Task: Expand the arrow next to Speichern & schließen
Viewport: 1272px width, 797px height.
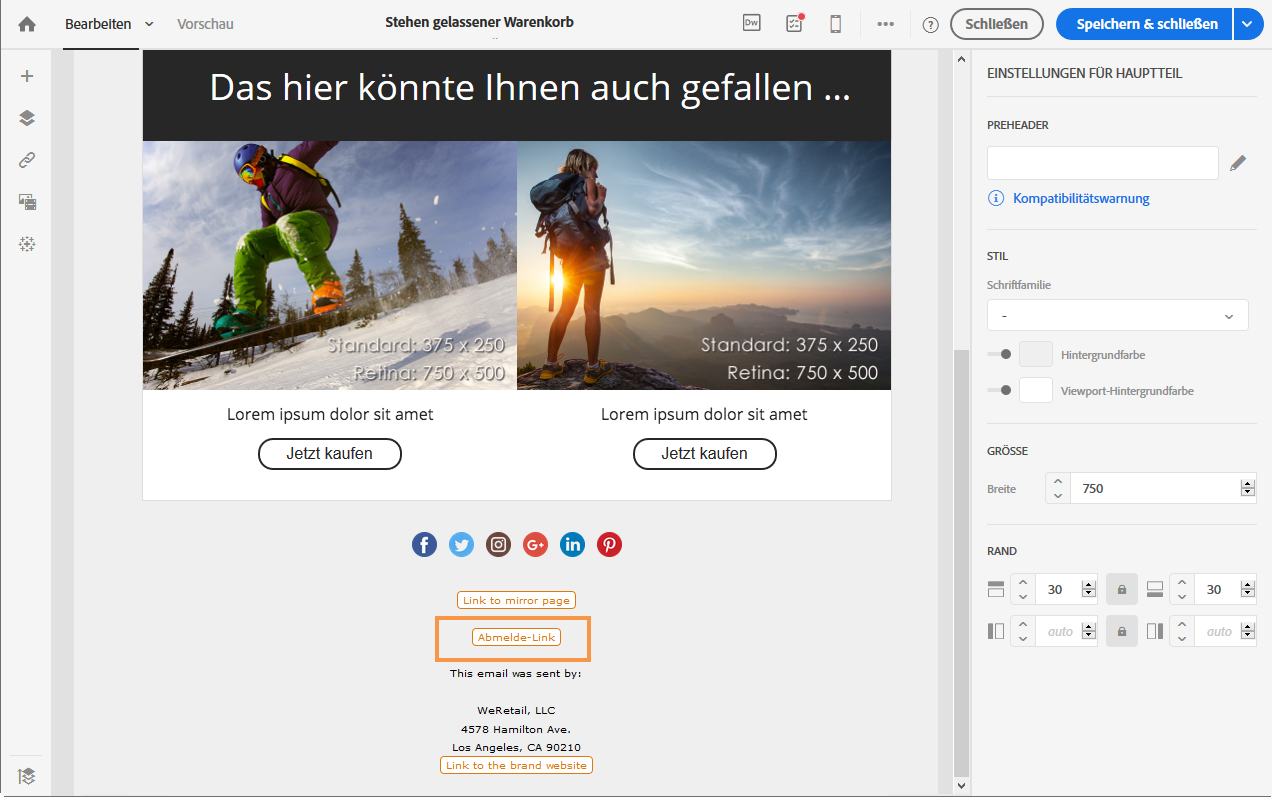Action: pos(1248,24)
